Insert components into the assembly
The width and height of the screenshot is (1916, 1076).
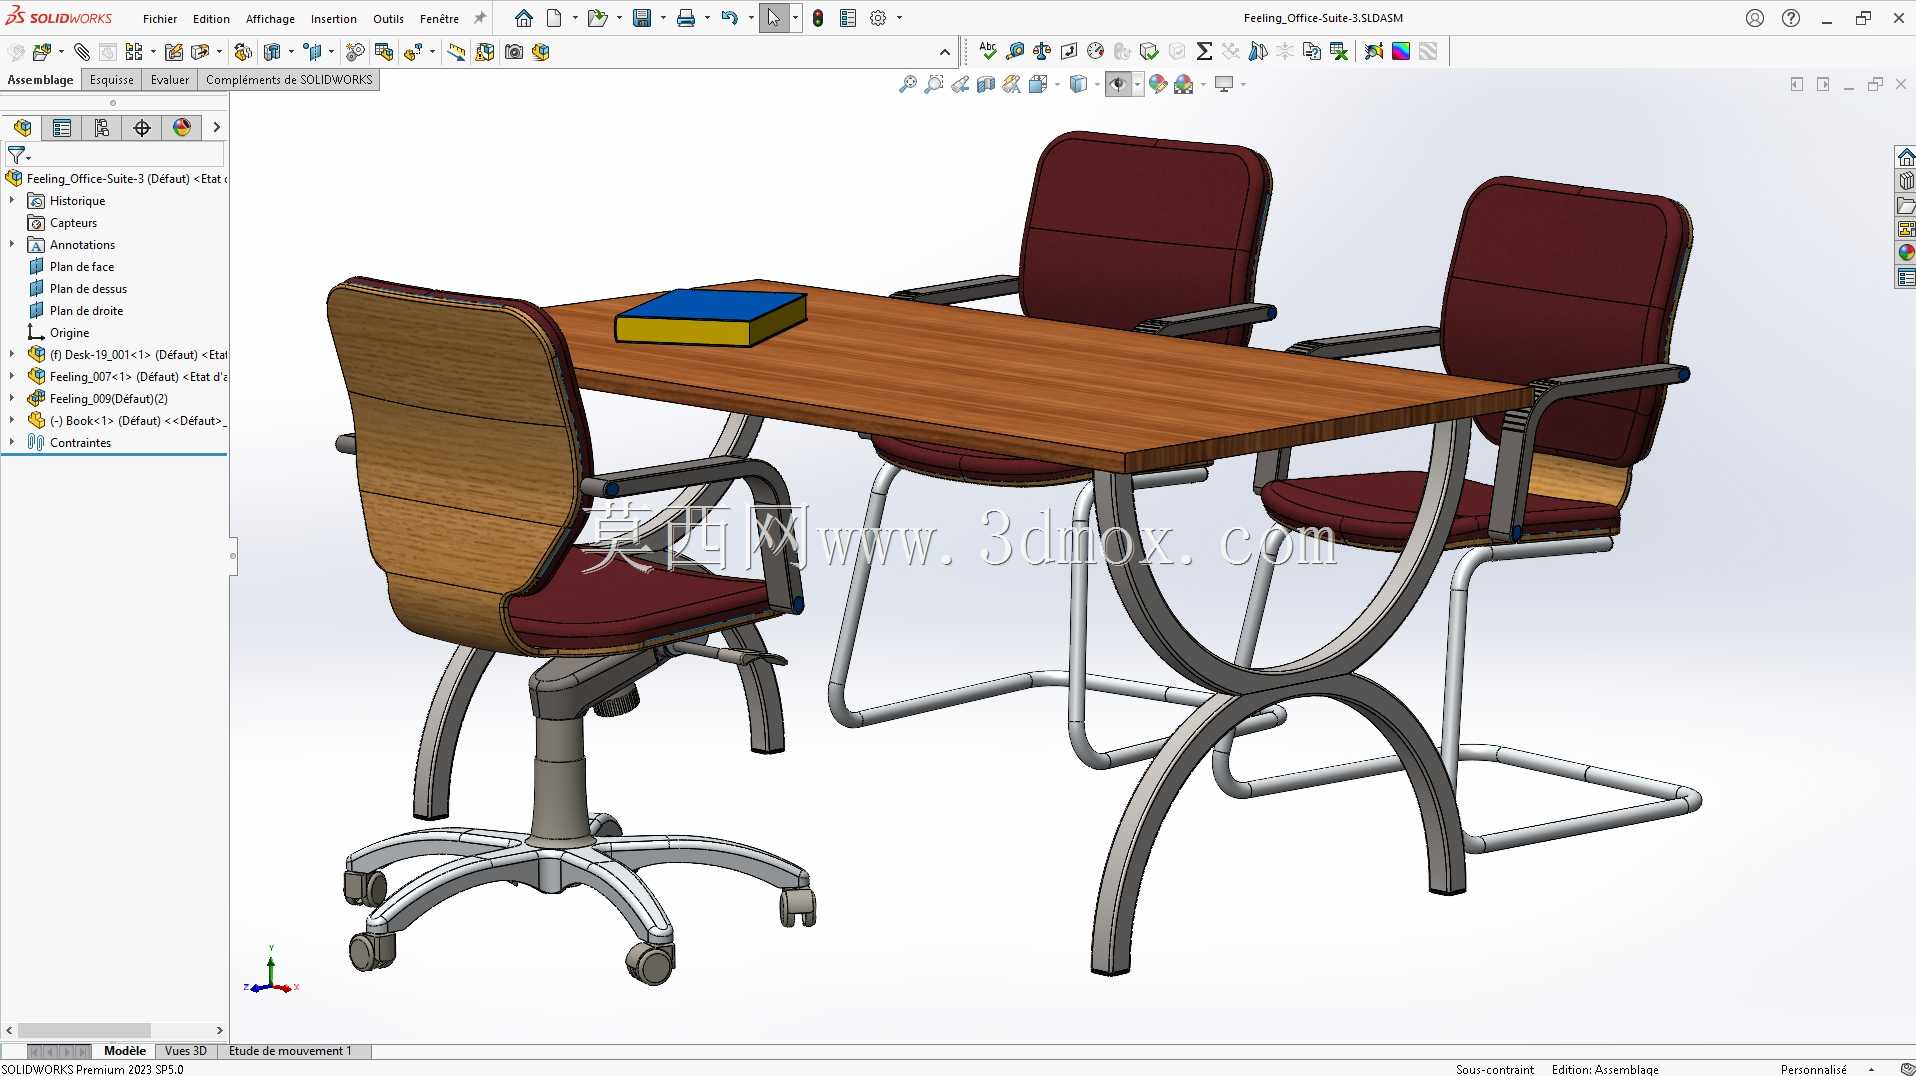point(42,52)
